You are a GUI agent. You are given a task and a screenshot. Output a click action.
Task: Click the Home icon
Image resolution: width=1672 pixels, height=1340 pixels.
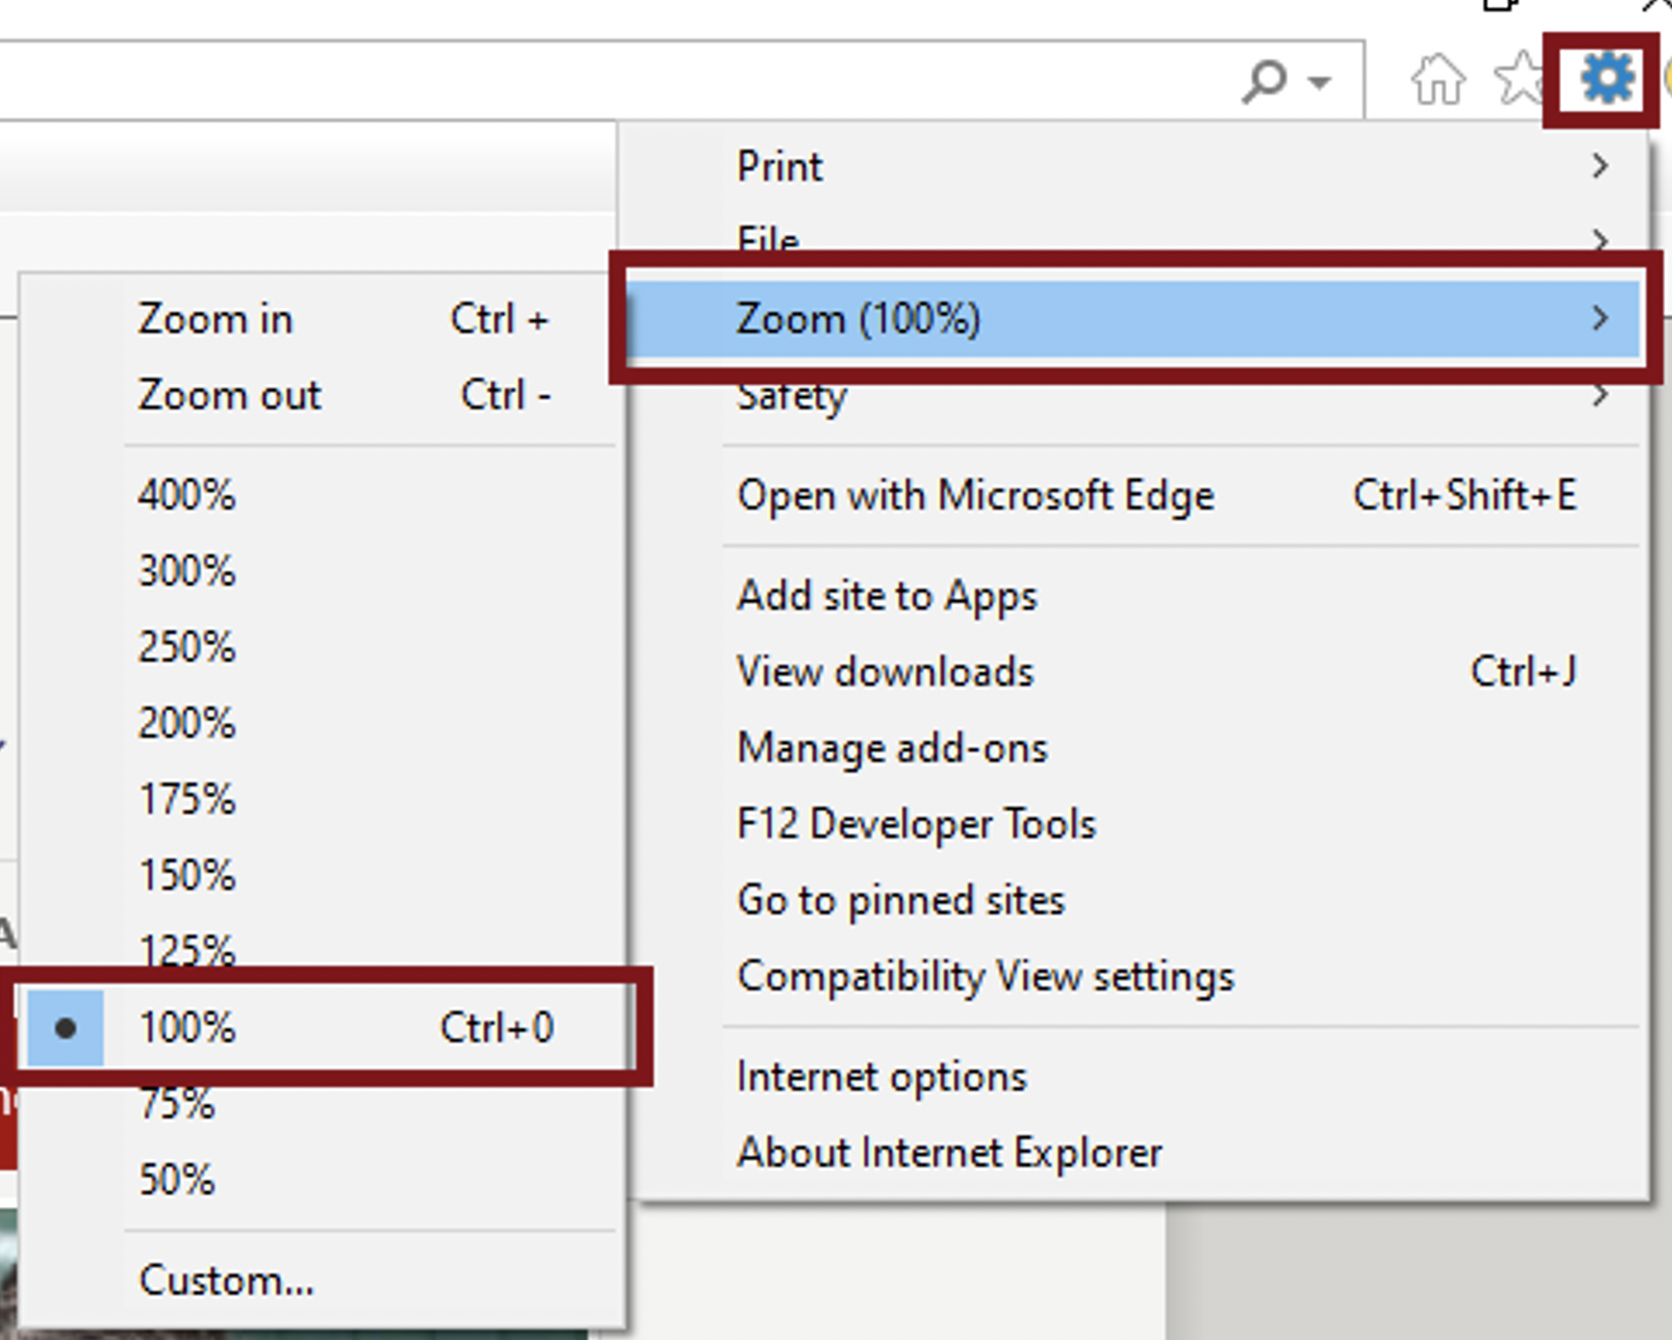coord(1437,80)
